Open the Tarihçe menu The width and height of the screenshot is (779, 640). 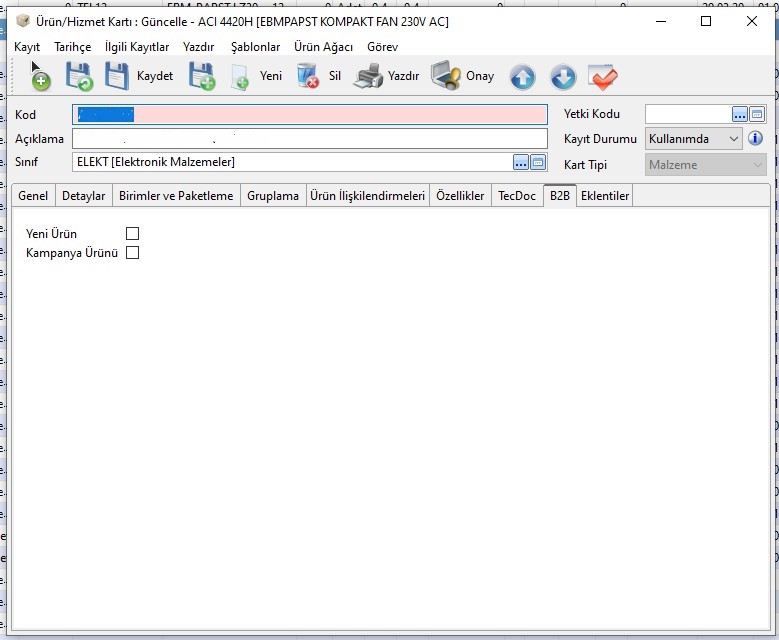point(72,47)
